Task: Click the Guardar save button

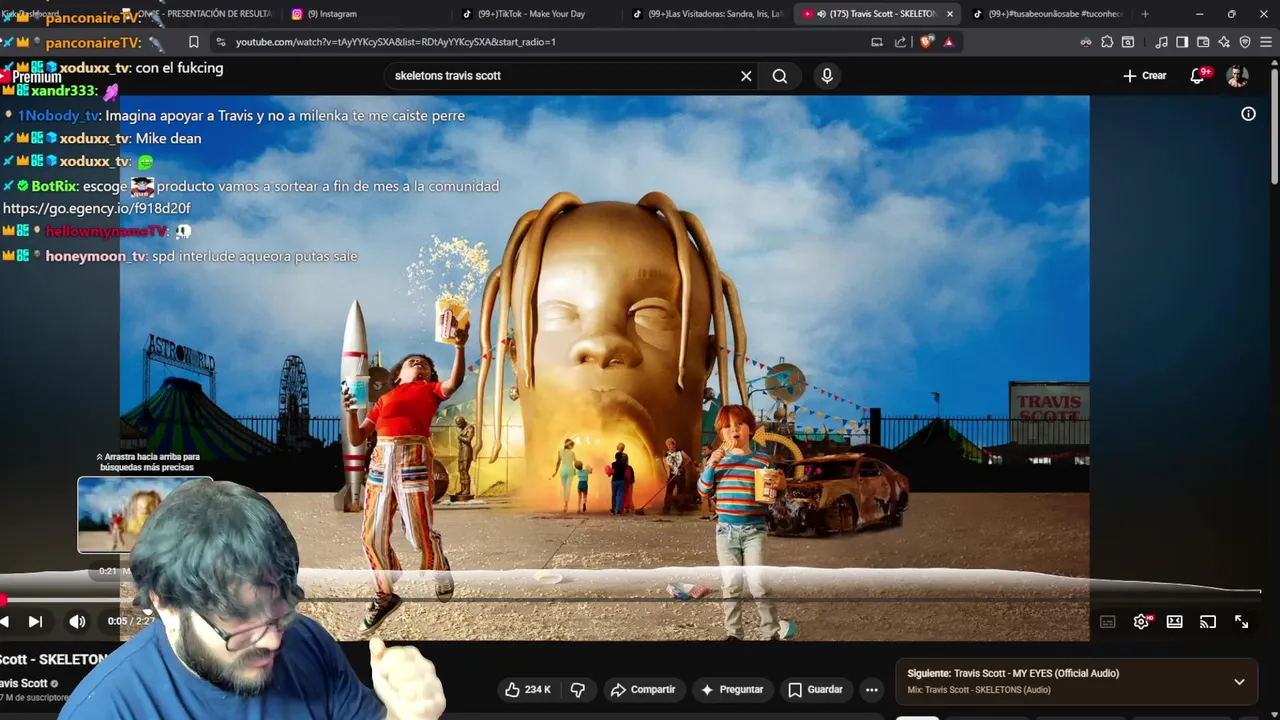Action: [815, 690]
